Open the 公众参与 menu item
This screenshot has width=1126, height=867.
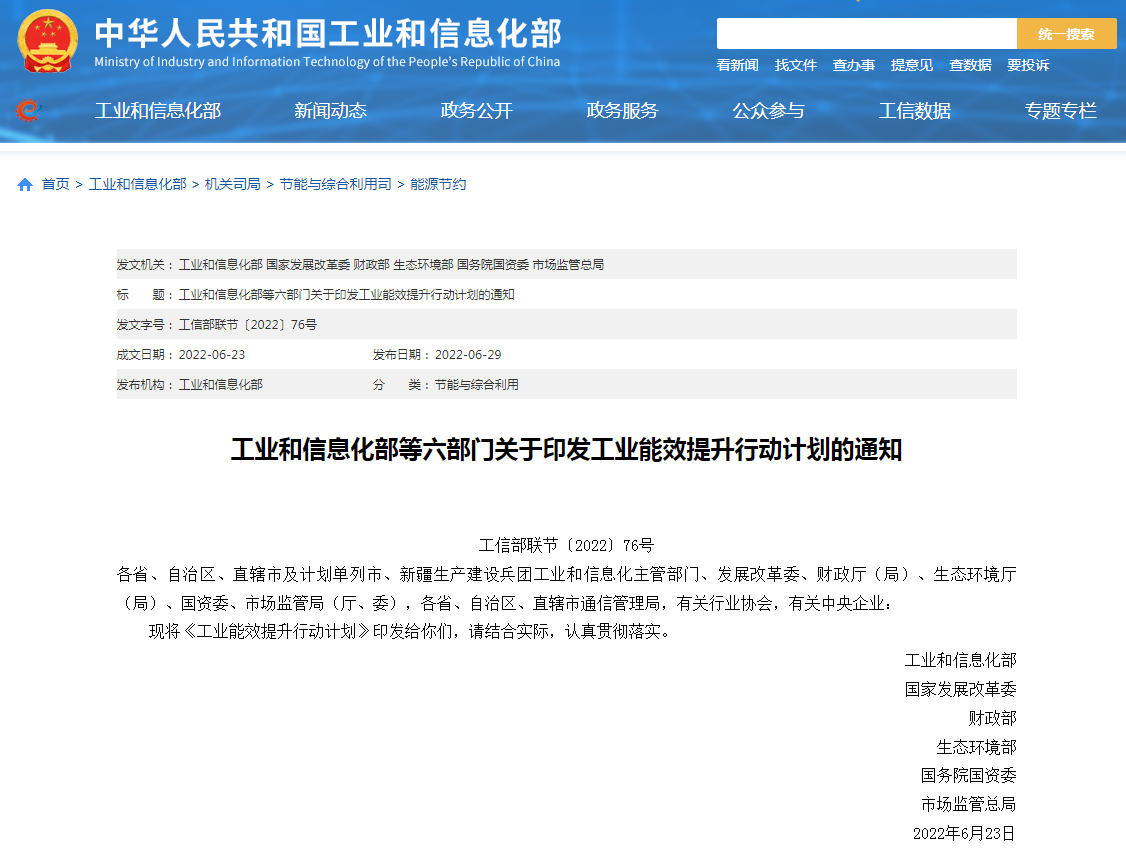coord(768,111)
